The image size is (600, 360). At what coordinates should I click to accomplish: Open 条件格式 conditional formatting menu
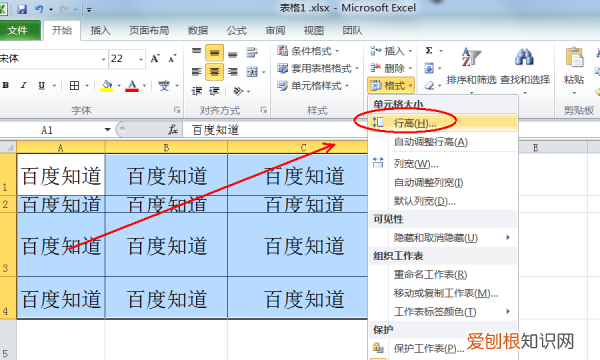(x=308, y=51)
